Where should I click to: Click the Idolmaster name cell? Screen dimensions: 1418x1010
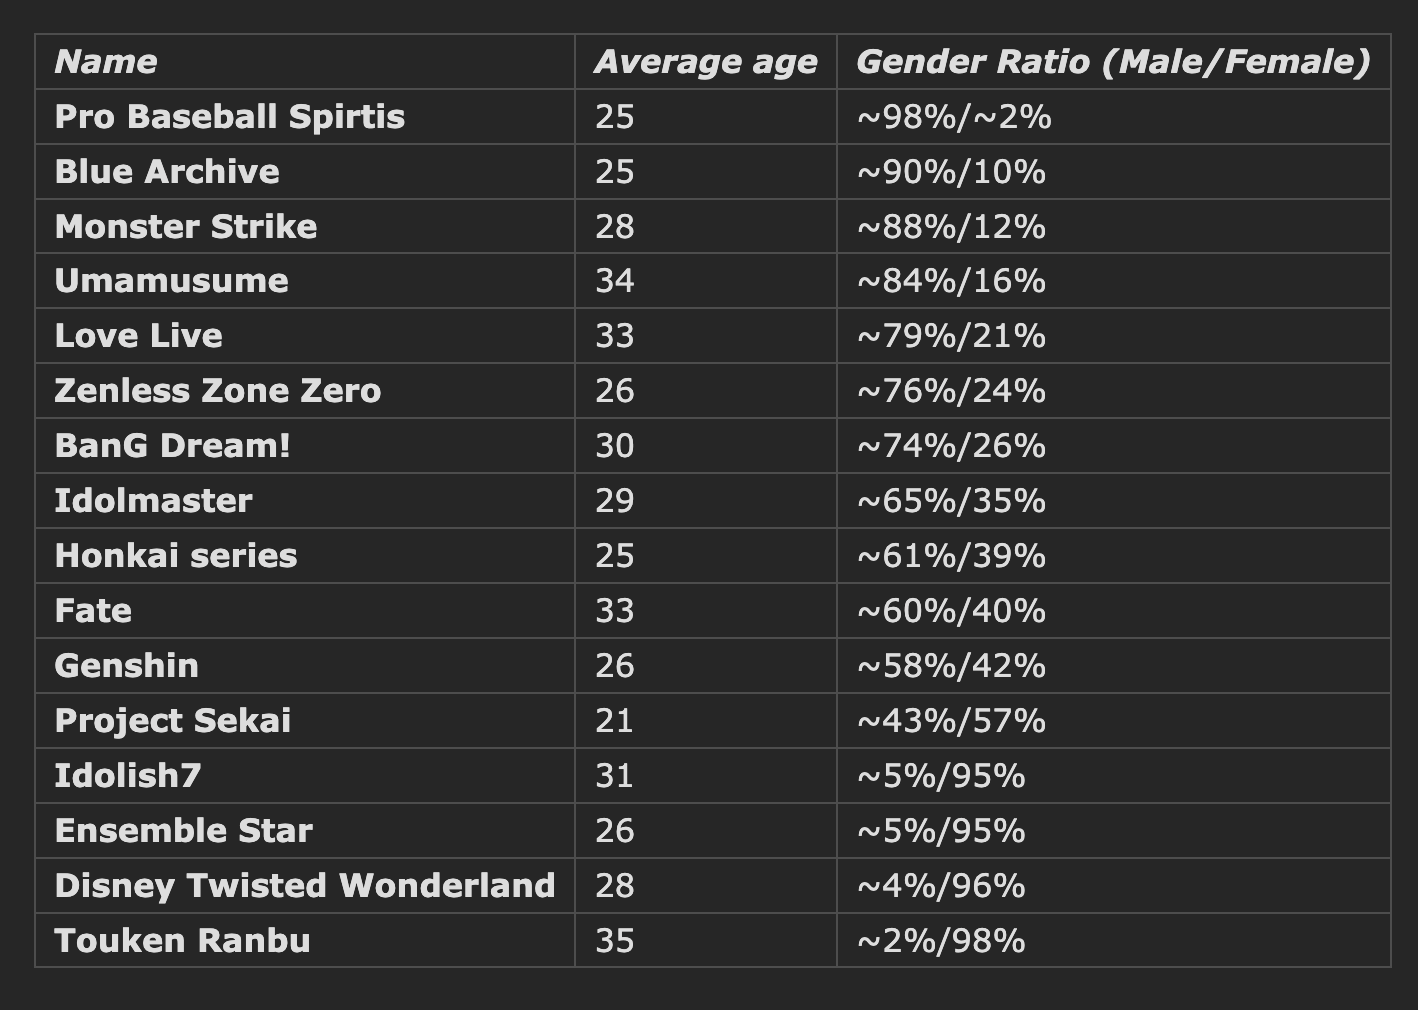tap(153, 501)
